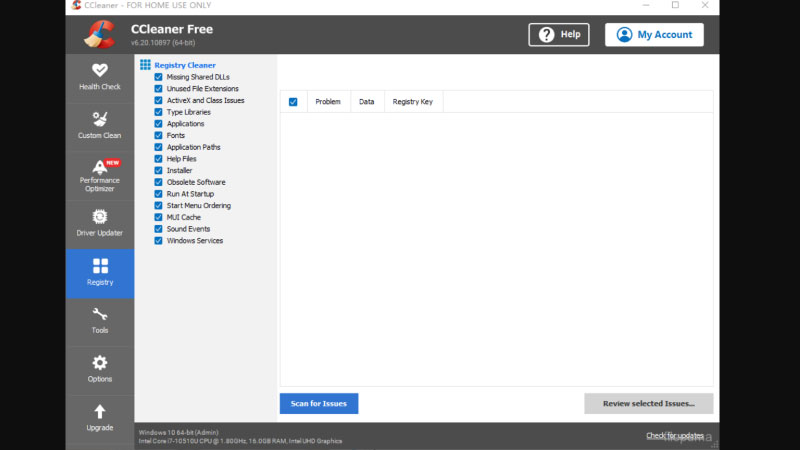The height and width of the screenshot is (450, 800).
Task: Sort results by Data column
Action: pos(367,102)
